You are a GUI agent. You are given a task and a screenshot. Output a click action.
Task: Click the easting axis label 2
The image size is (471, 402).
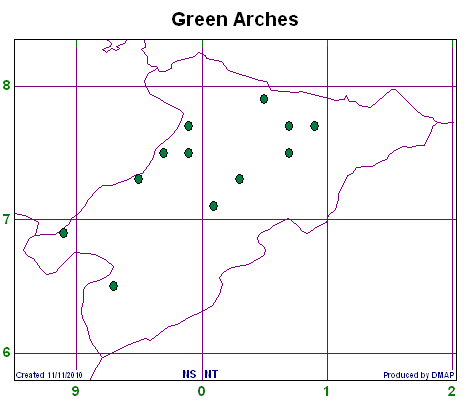452,391
